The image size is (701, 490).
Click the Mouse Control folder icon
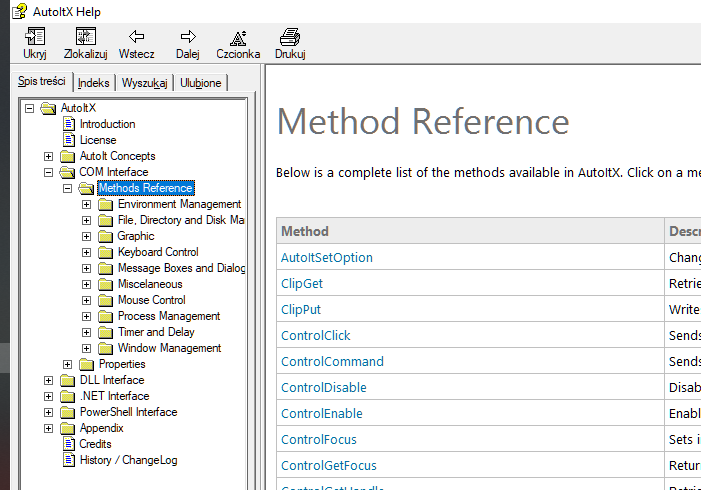pyautogui.click(x=106, y=300)
